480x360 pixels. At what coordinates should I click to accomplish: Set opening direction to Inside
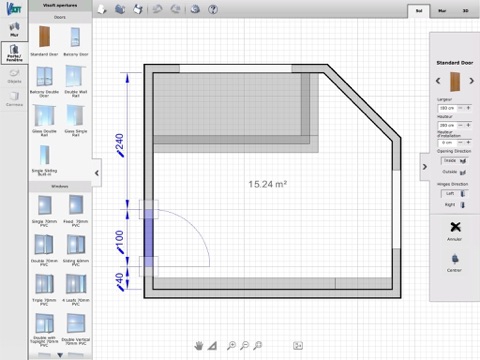pos(455,161)
